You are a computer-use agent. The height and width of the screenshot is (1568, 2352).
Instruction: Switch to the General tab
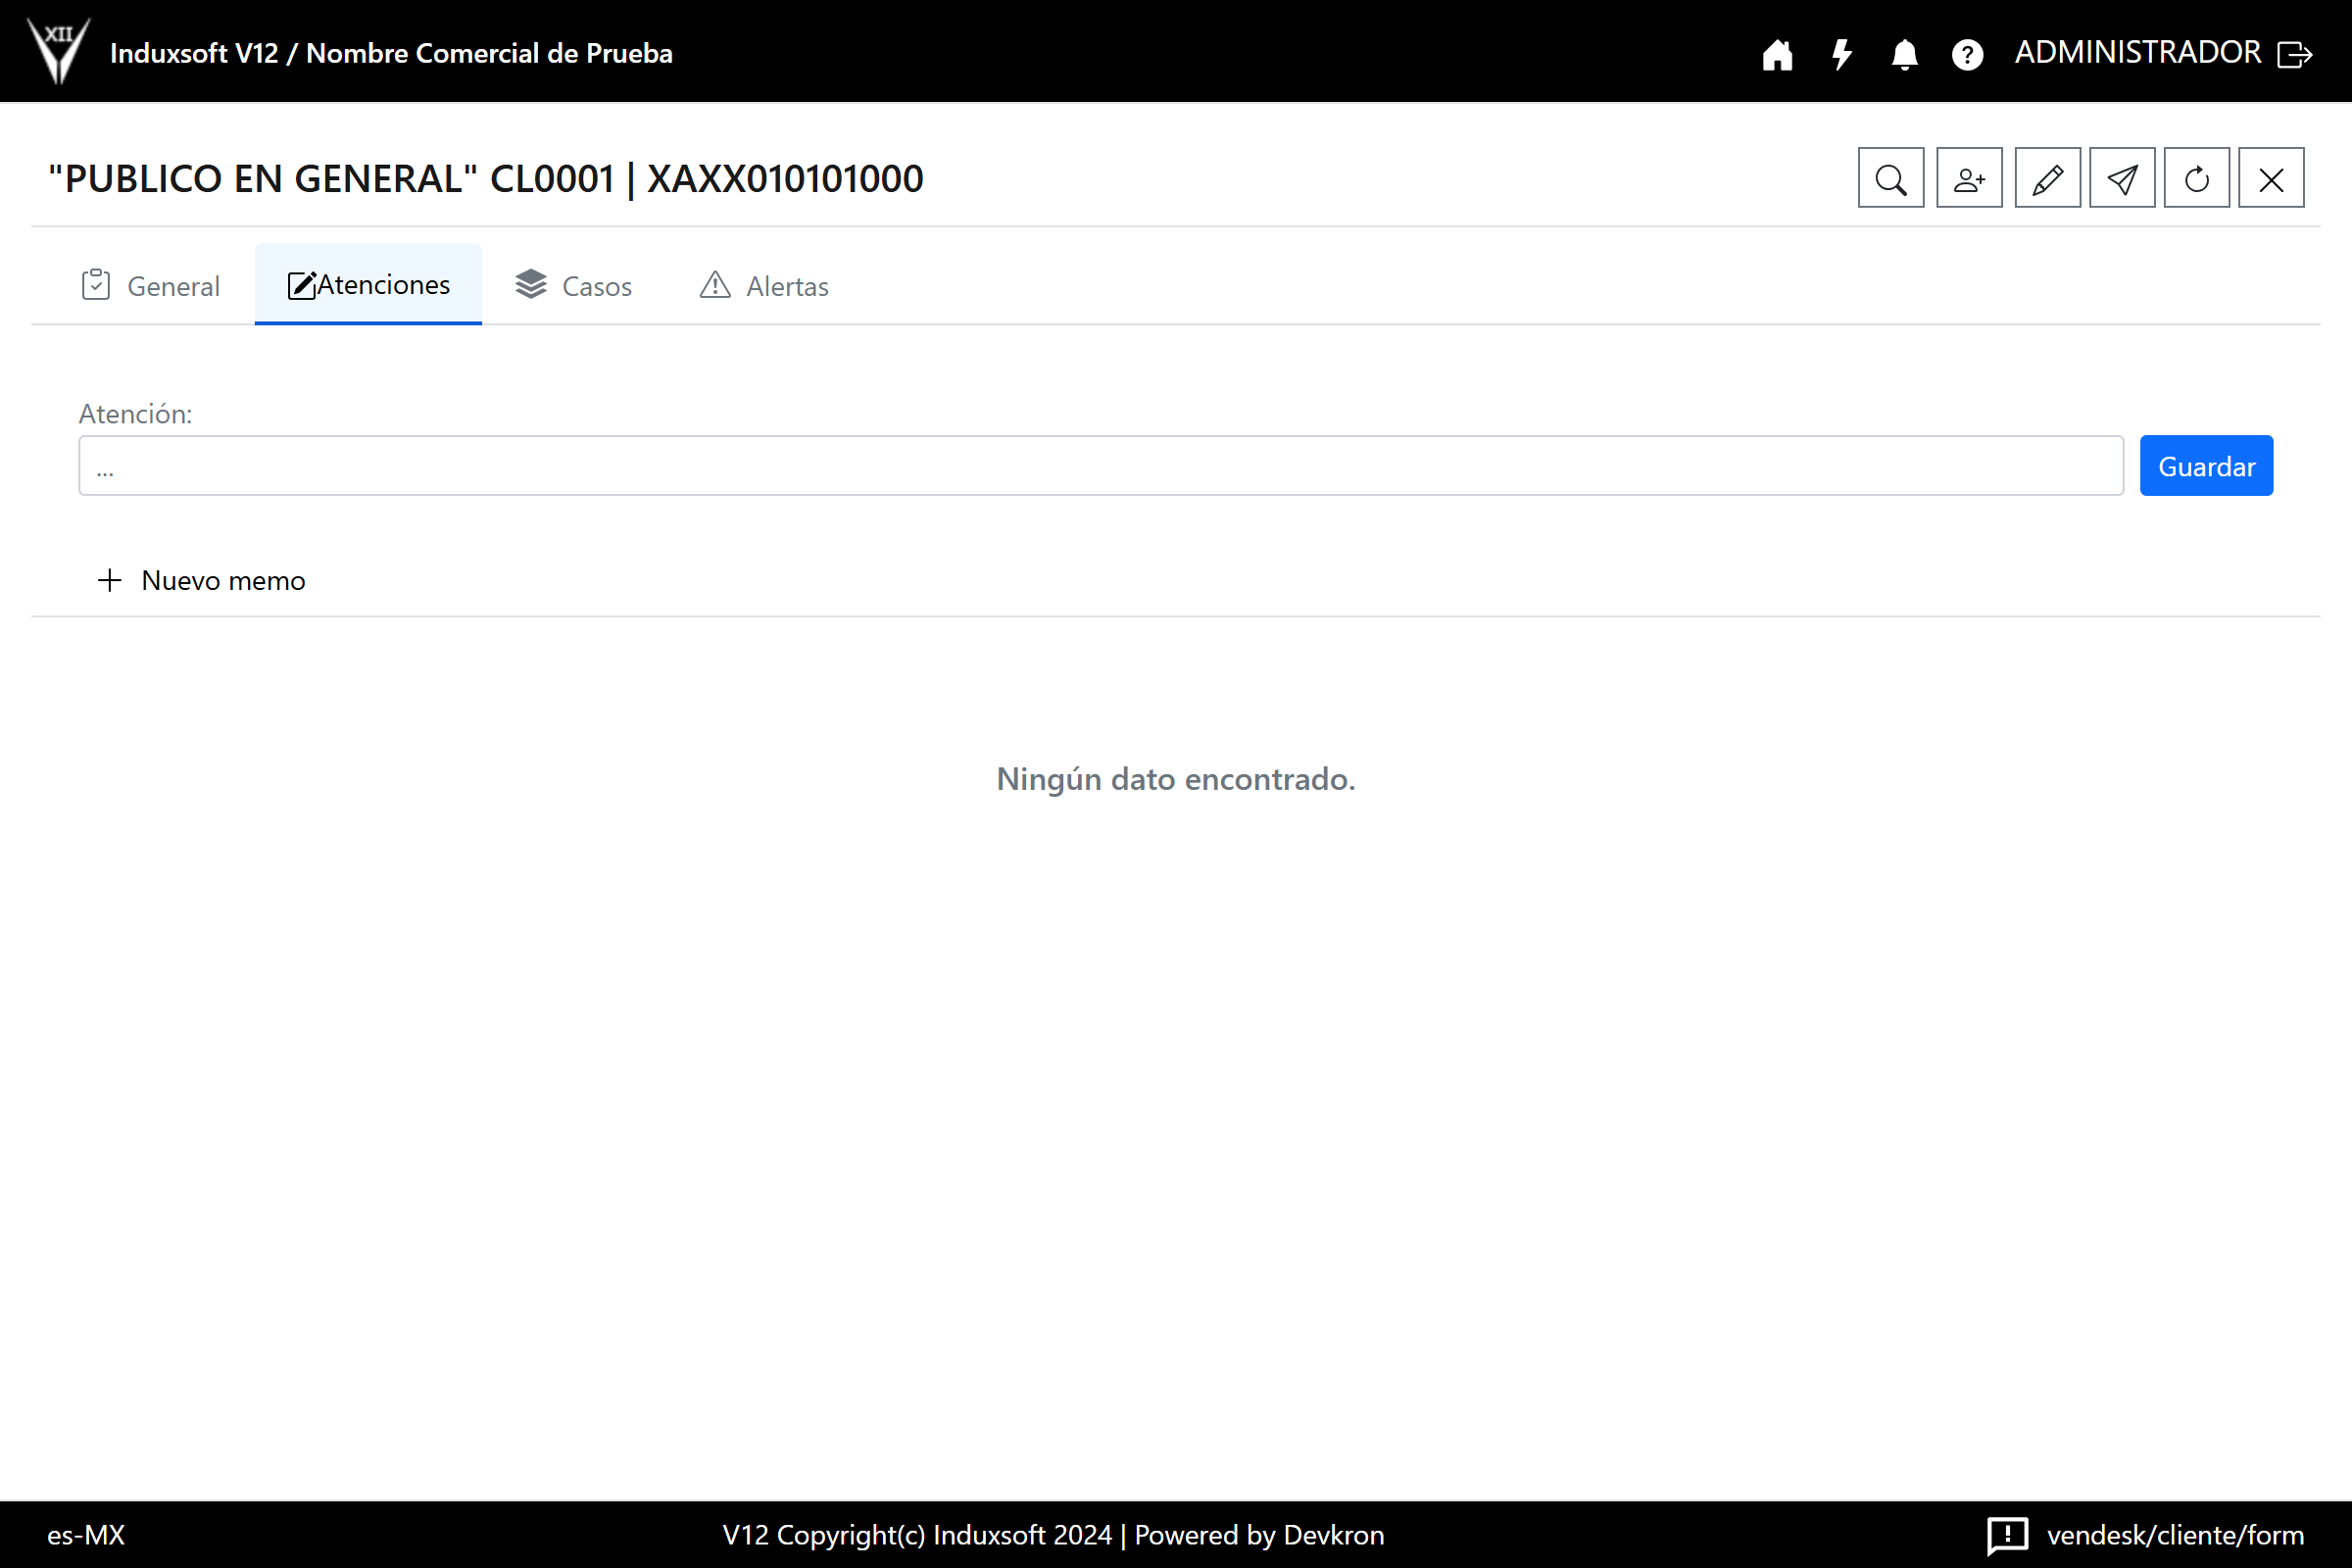click(150, 286)
